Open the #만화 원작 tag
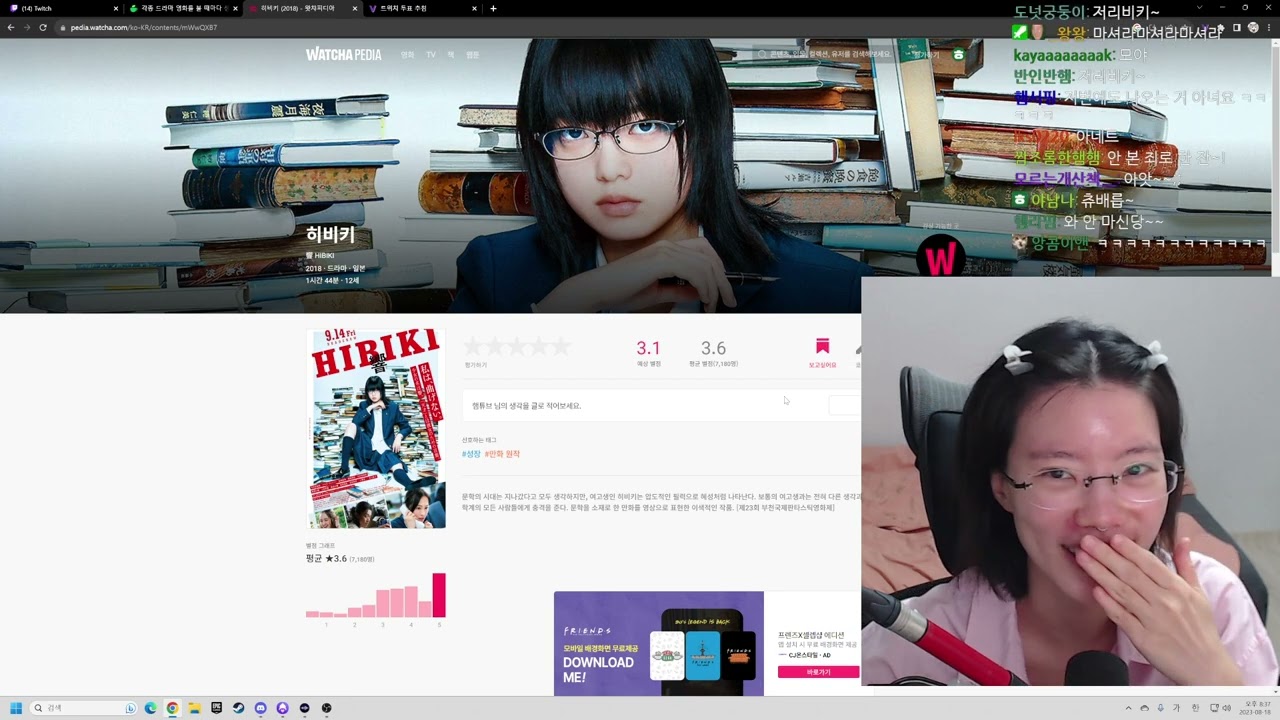Viewport: 1280px width, 720px height. [x=502, y=454]
